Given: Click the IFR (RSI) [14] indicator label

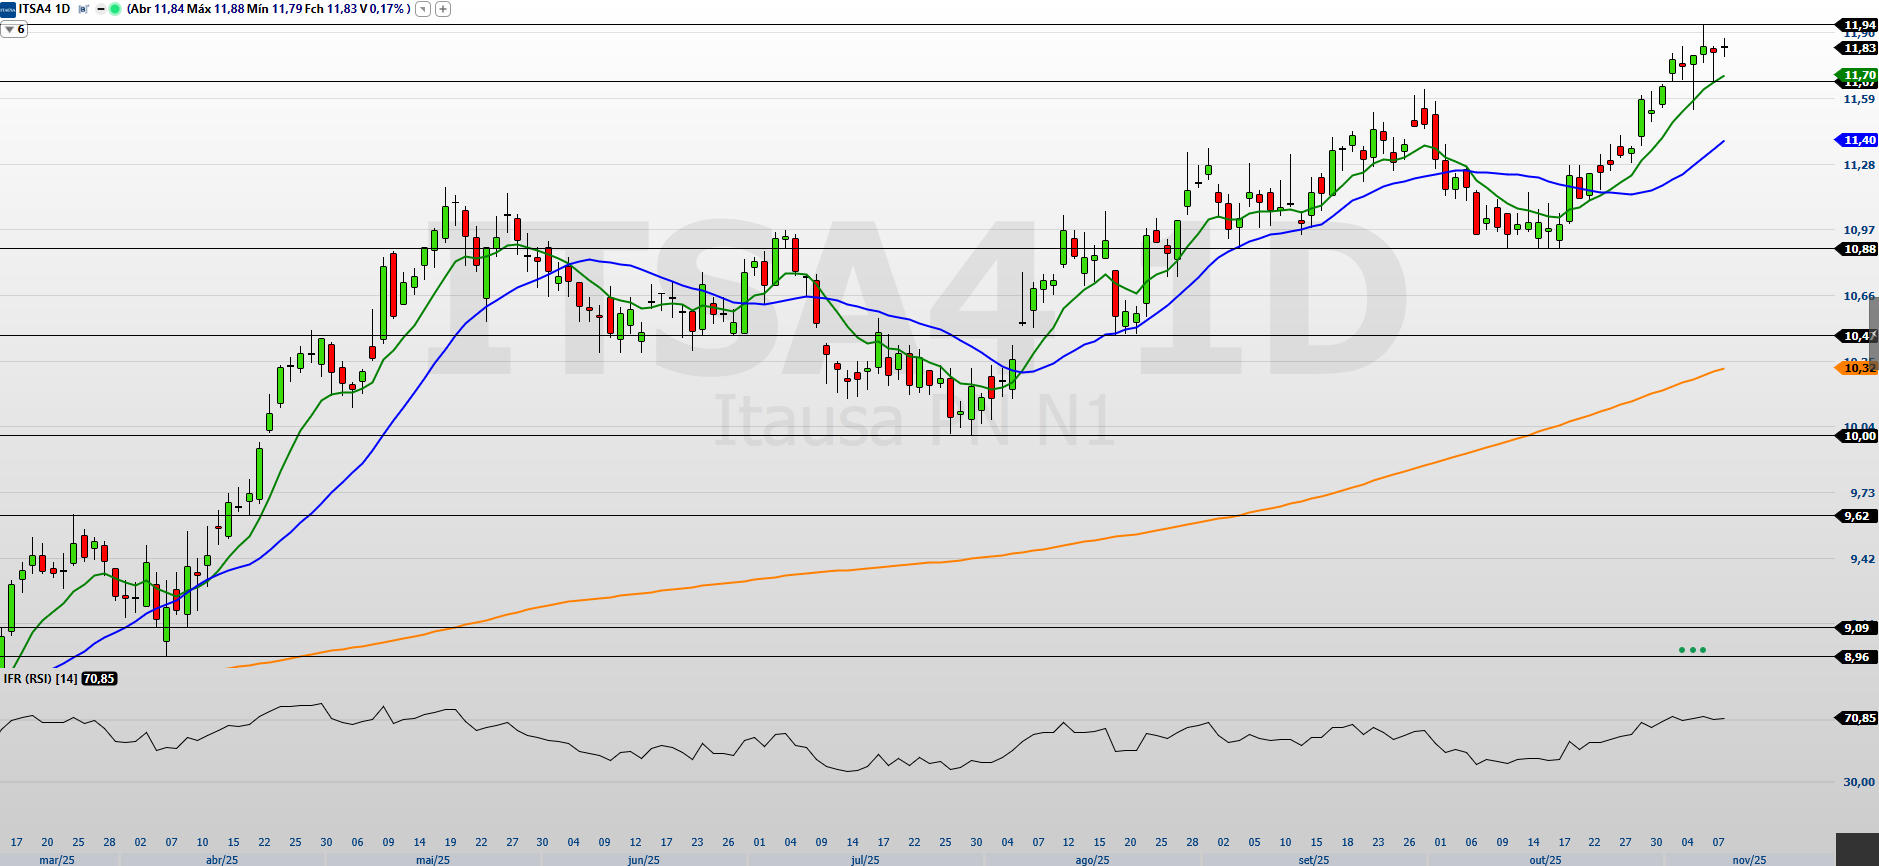Looking at the screenshot, I should tap(40, 679).
